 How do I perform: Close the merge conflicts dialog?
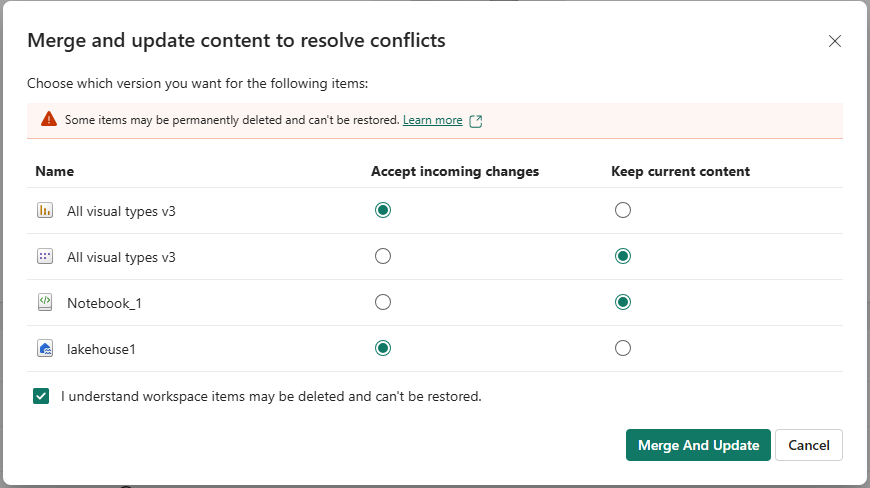click(x=835, y=41)
